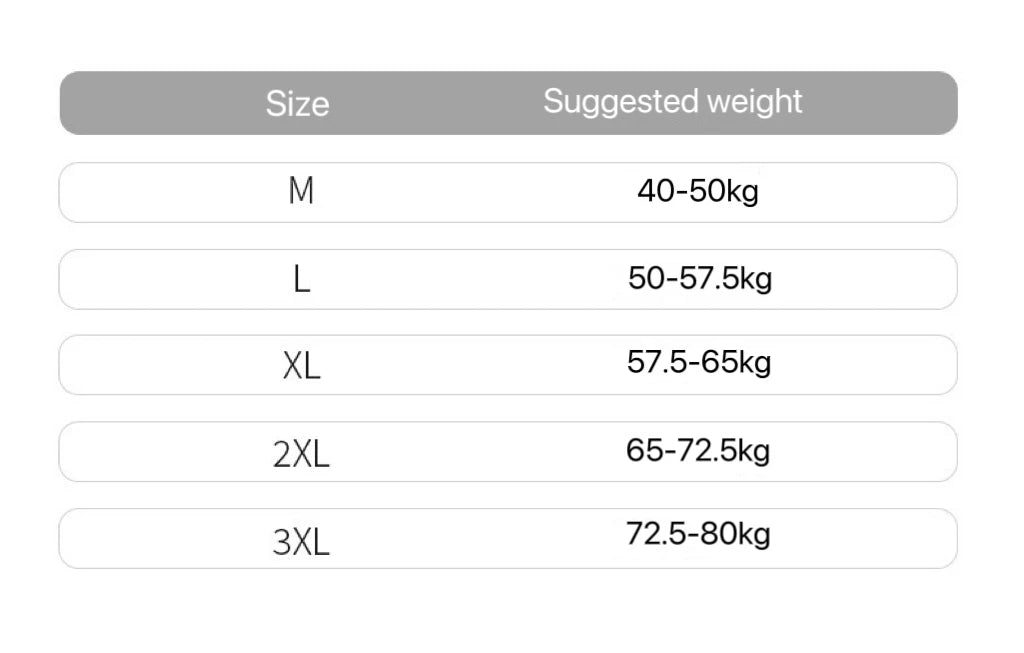Select the L size label
The width and height of the screenshot is (1024, 653).
click(x=302, y=279)
